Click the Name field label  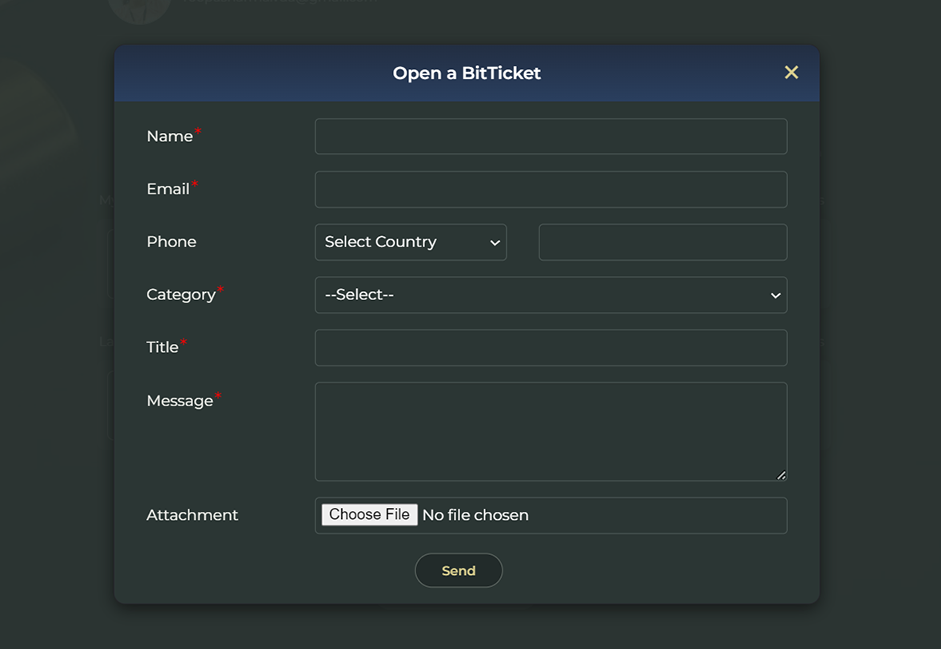tap(169, 137)
